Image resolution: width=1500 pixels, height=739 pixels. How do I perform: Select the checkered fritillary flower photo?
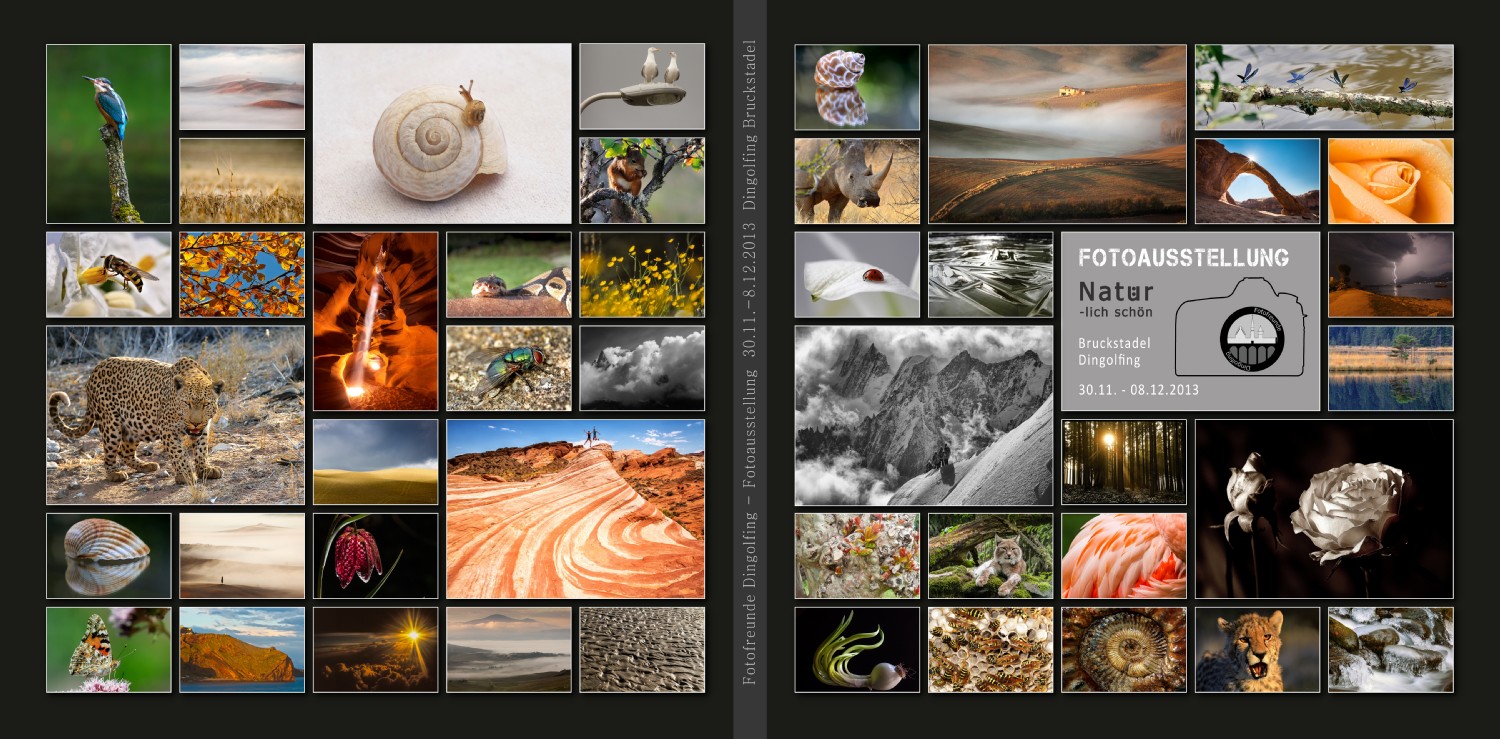click(376, 556)
